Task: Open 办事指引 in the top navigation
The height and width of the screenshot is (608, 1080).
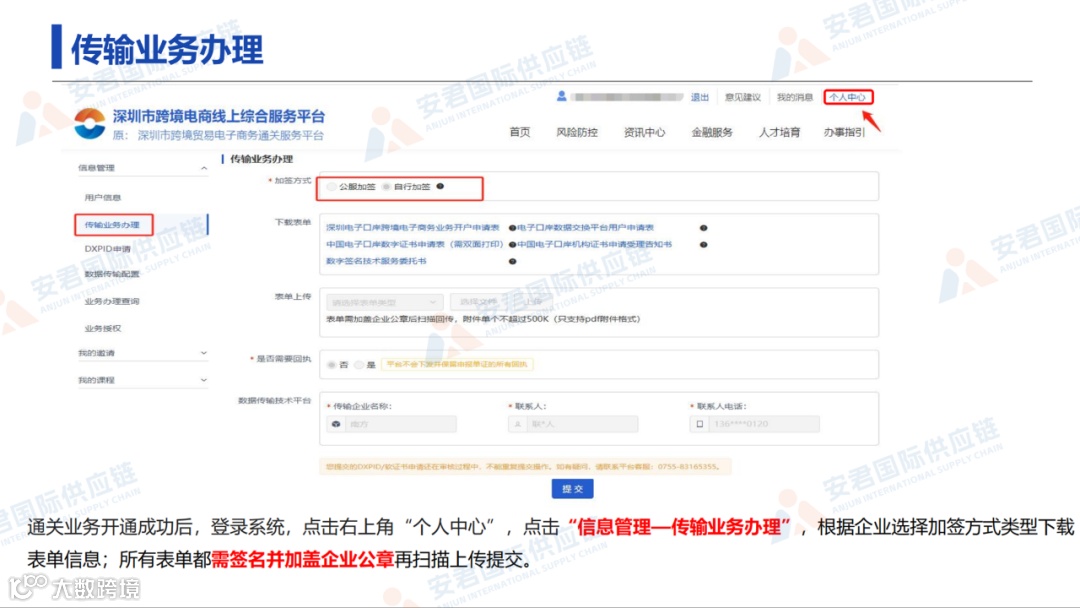Action: click(844, 132)
